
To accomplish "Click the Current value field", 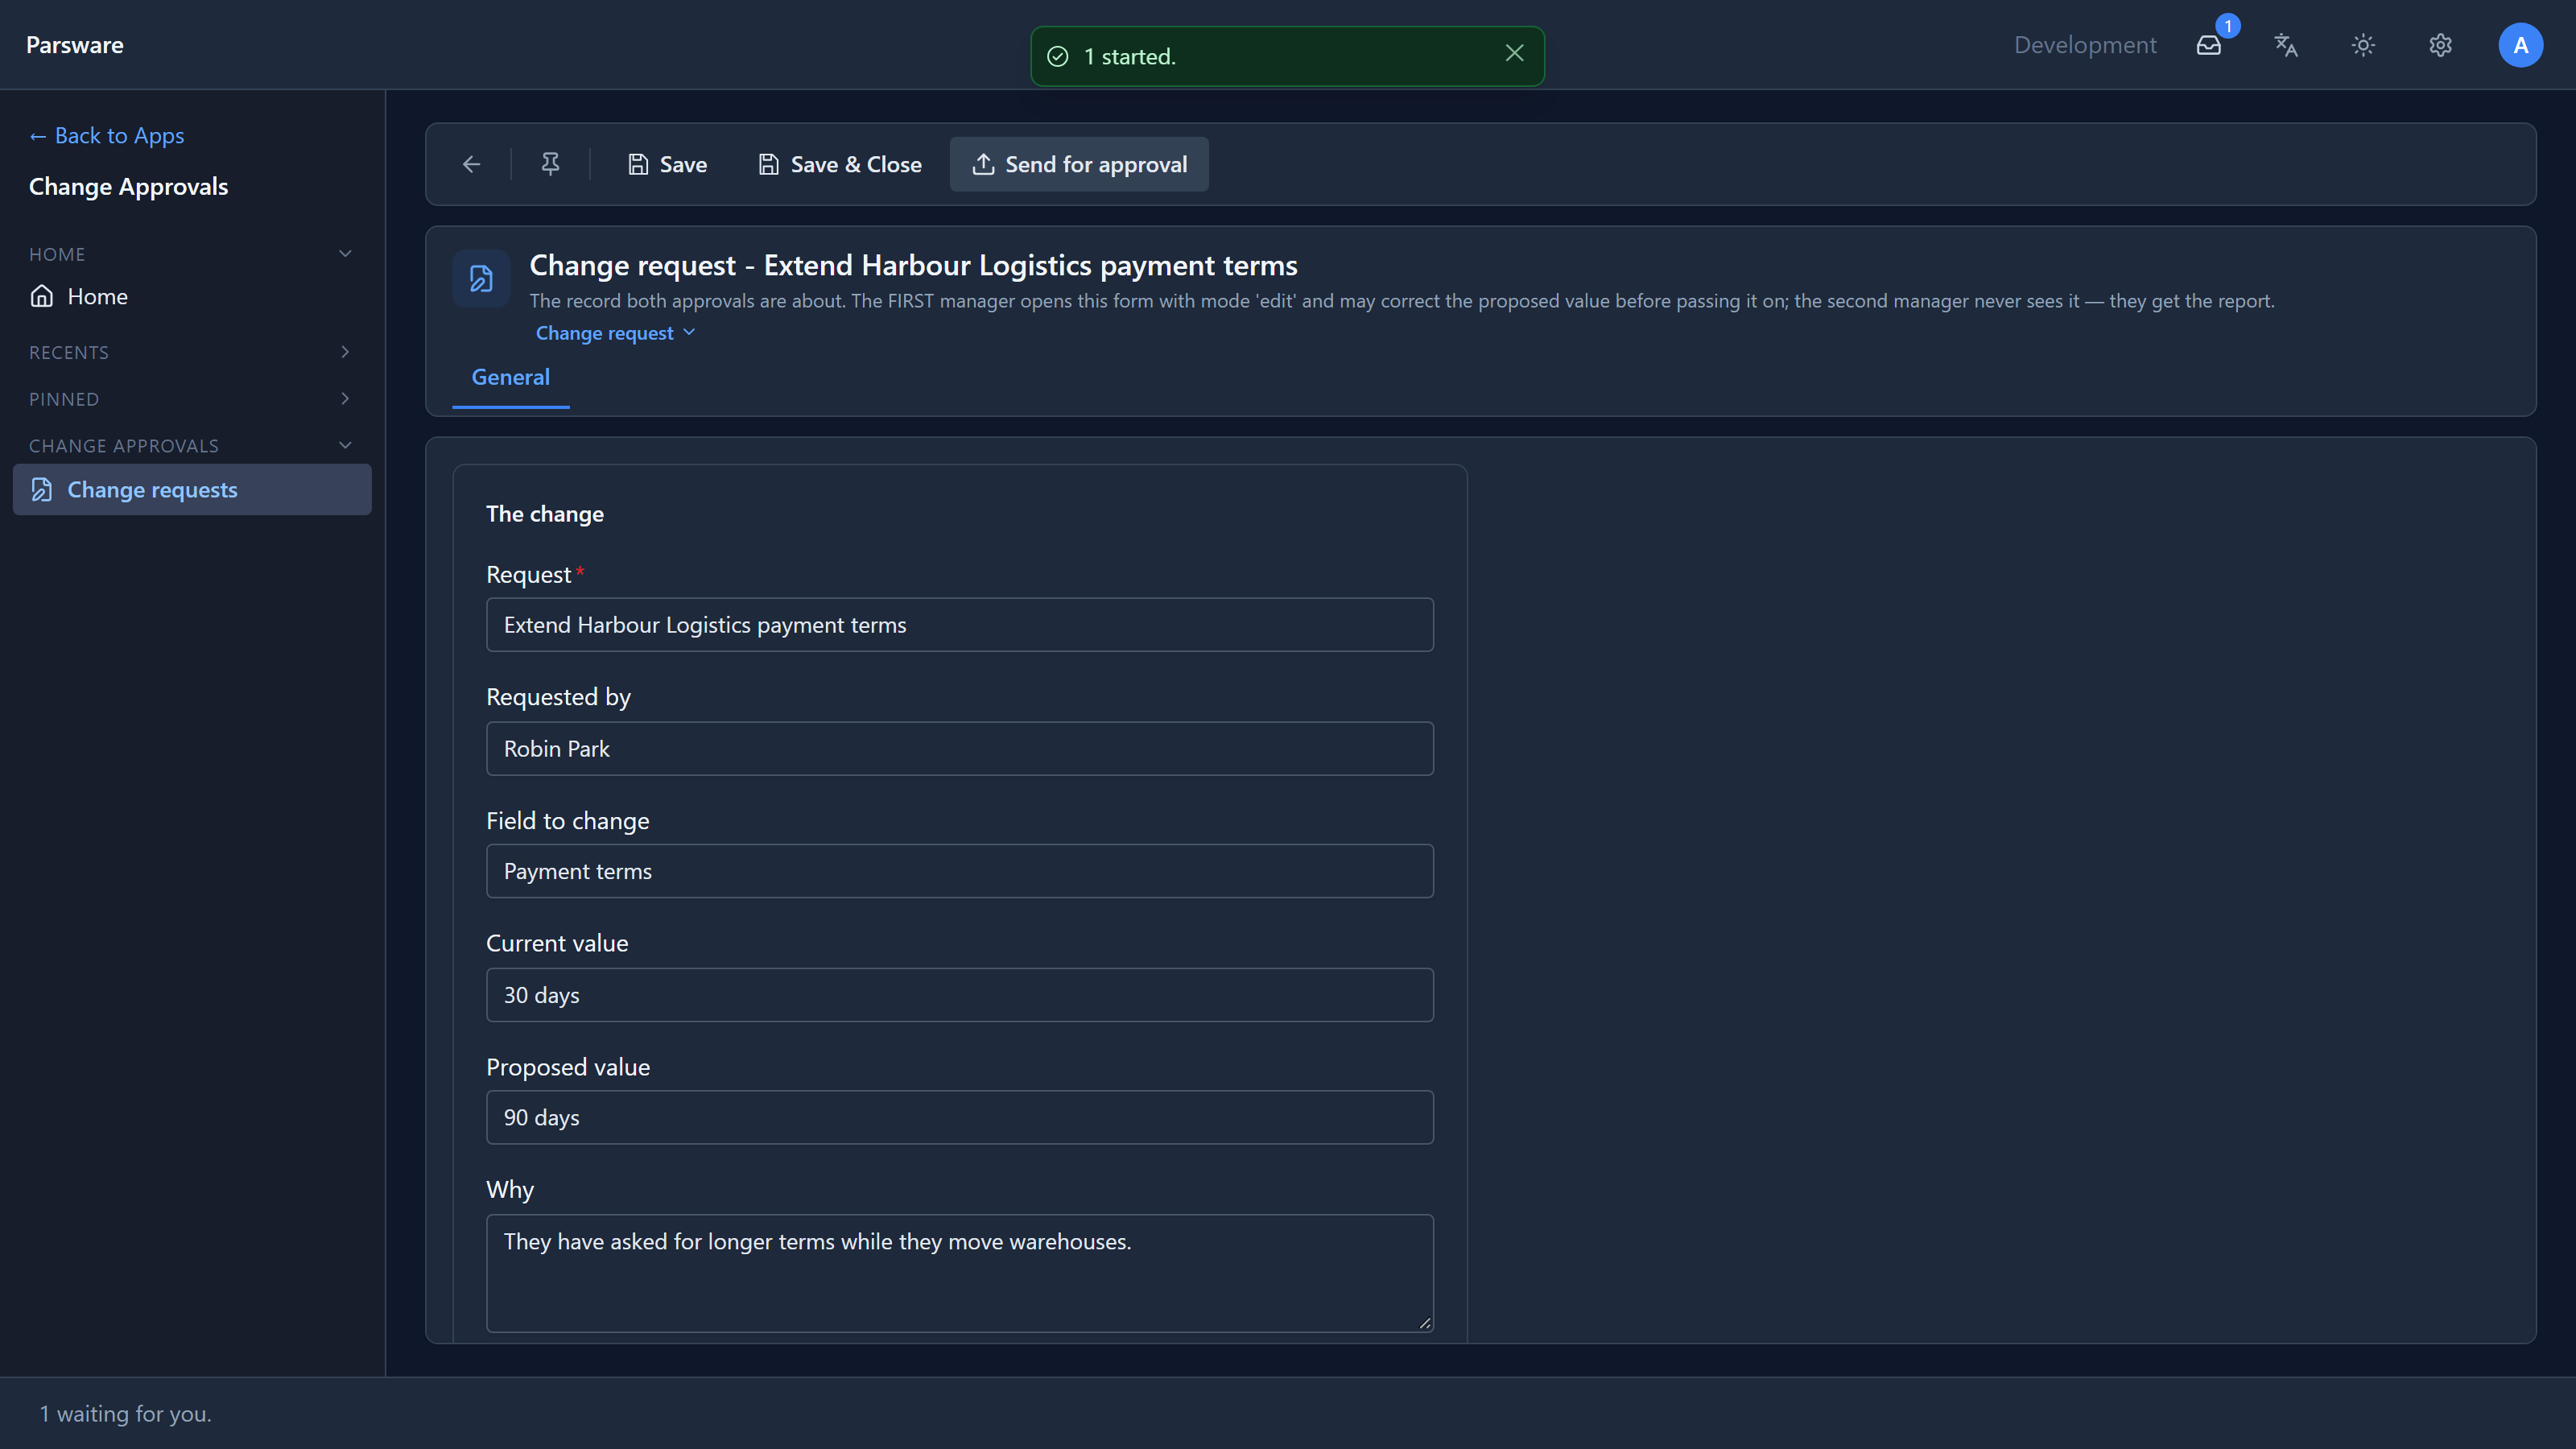I will point(959,995).
